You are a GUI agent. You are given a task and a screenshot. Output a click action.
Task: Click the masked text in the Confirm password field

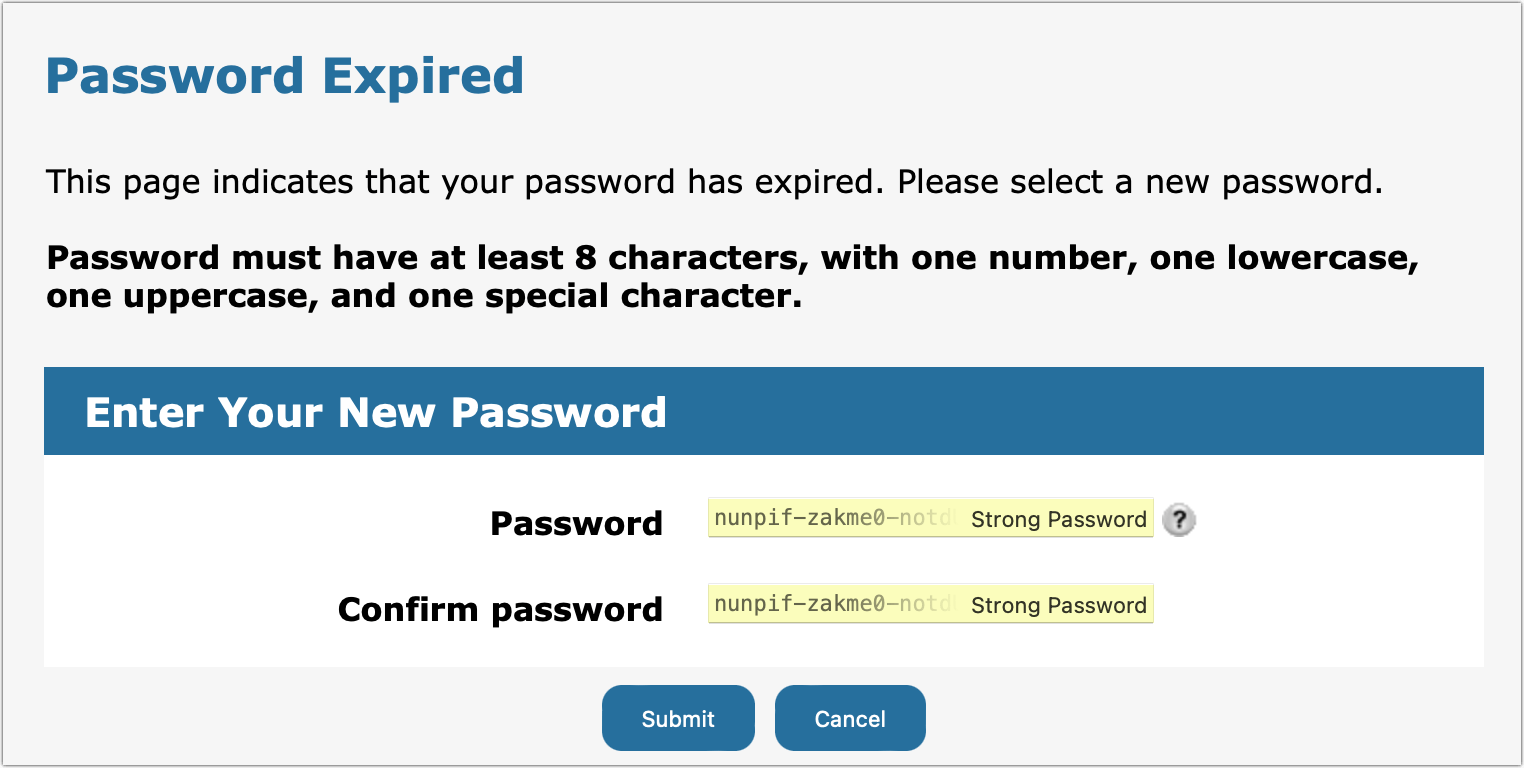click(800, 604)
